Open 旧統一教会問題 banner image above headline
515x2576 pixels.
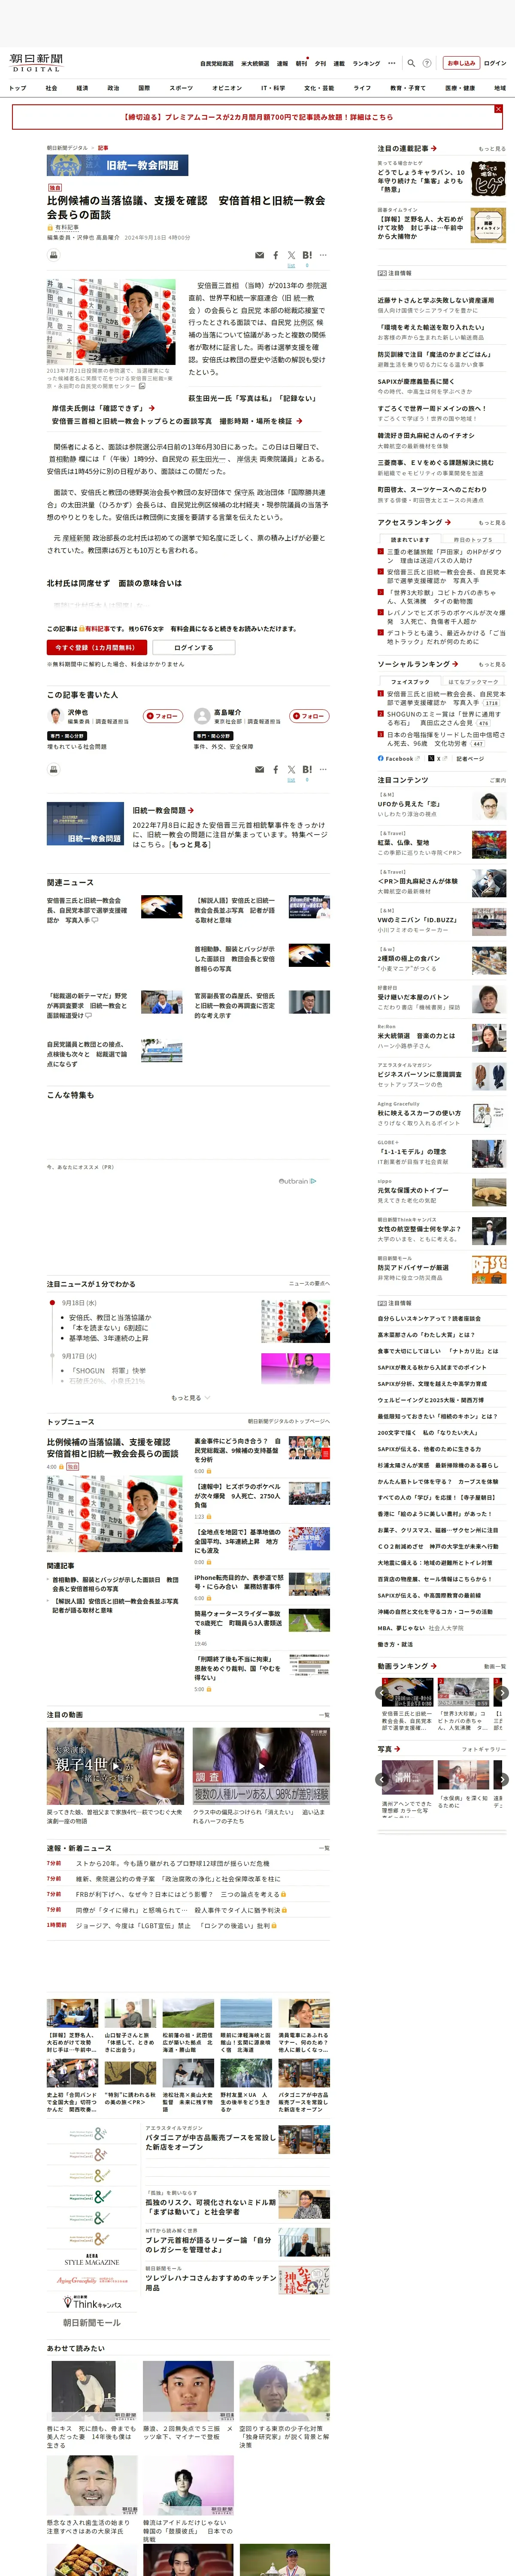(x=118, y=165)
